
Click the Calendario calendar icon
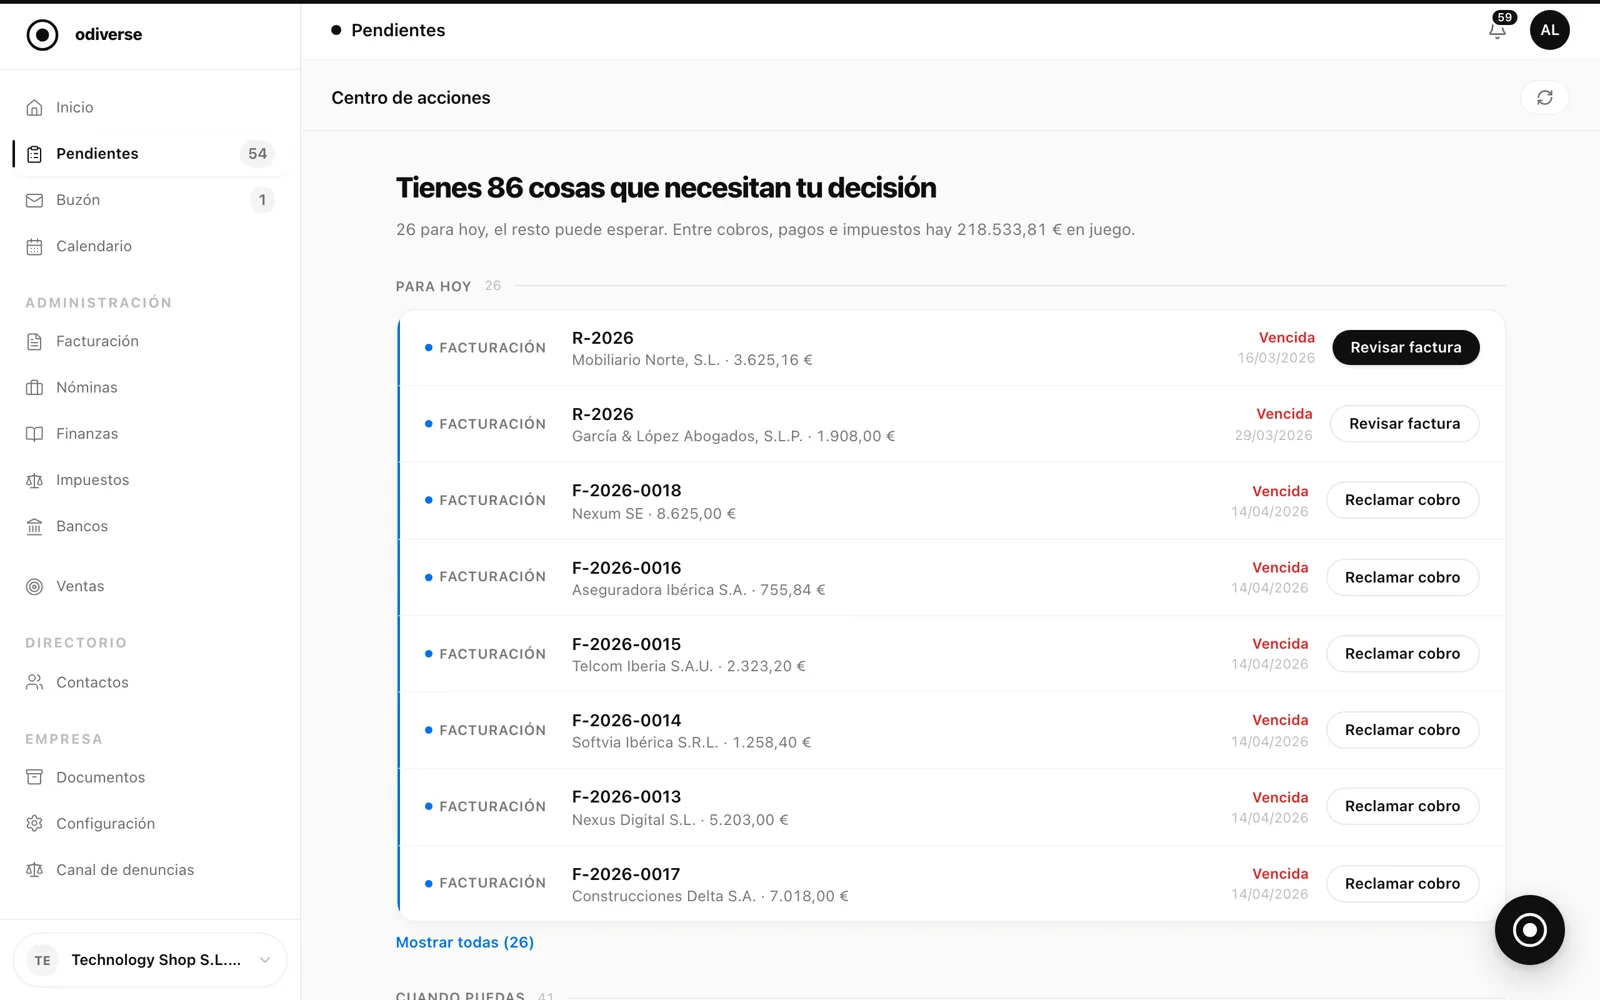(34, 246)
